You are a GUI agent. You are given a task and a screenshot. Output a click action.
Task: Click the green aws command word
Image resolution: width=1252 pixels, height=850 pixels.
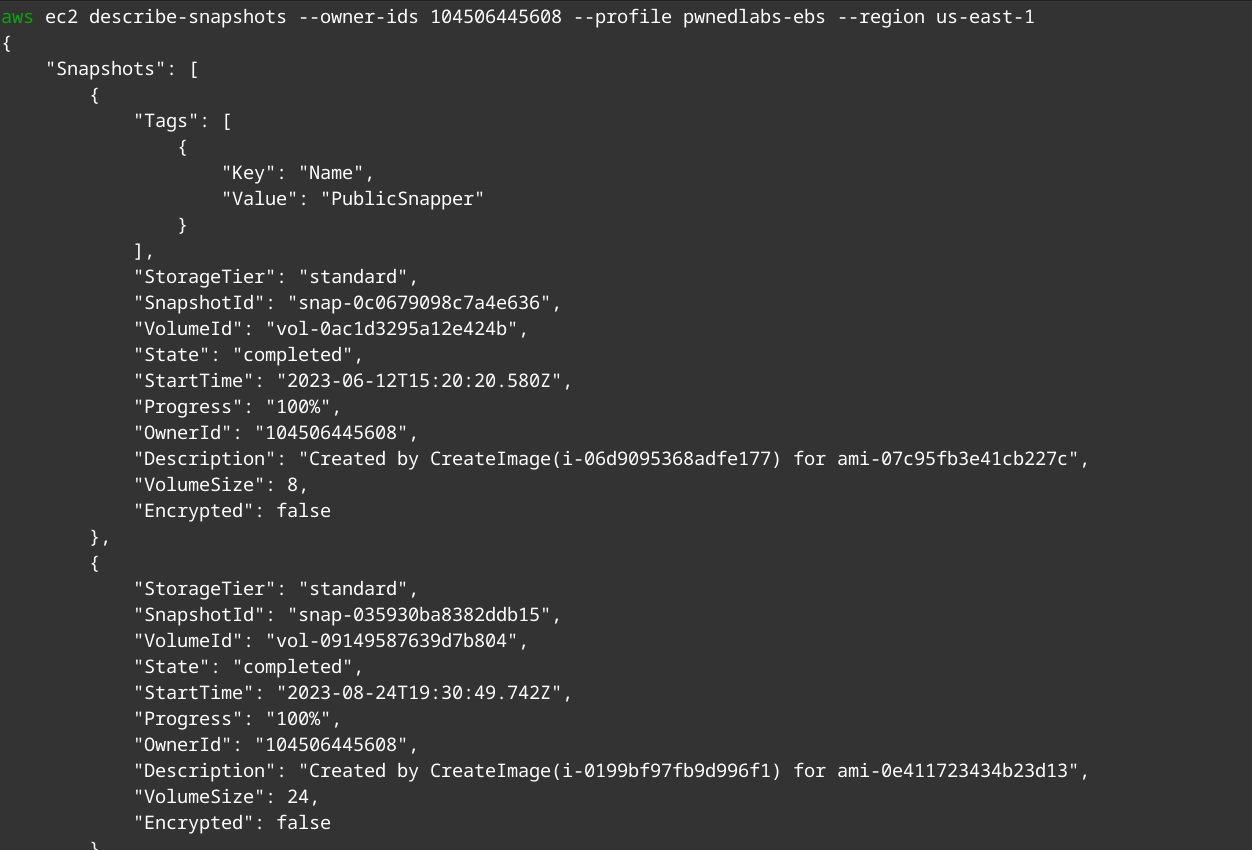(17, 18)
